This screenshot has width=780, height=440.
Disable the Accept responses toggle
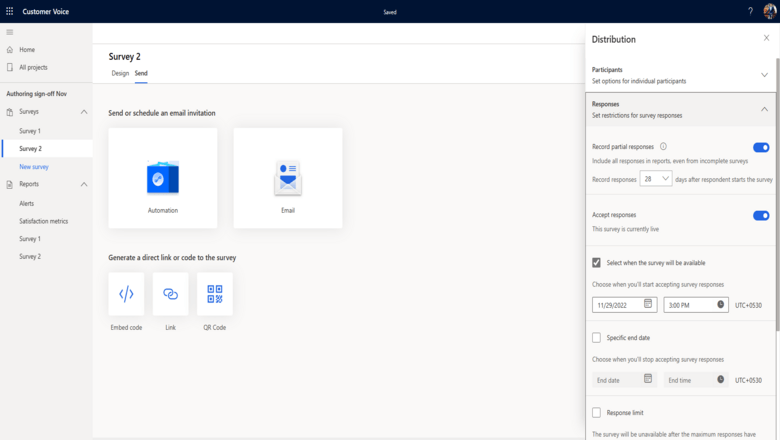click(761, 215)
